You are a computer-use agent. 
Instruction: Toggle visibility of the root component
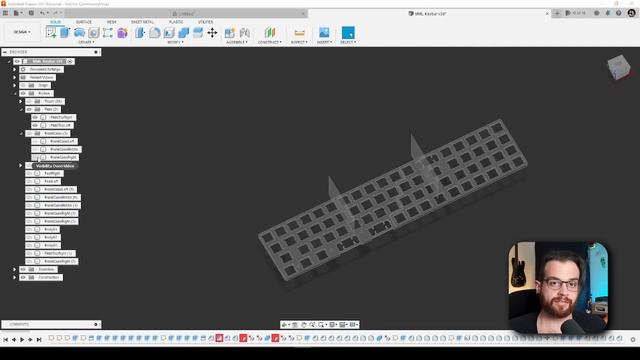pyautogui.click(x=17, y=61)
